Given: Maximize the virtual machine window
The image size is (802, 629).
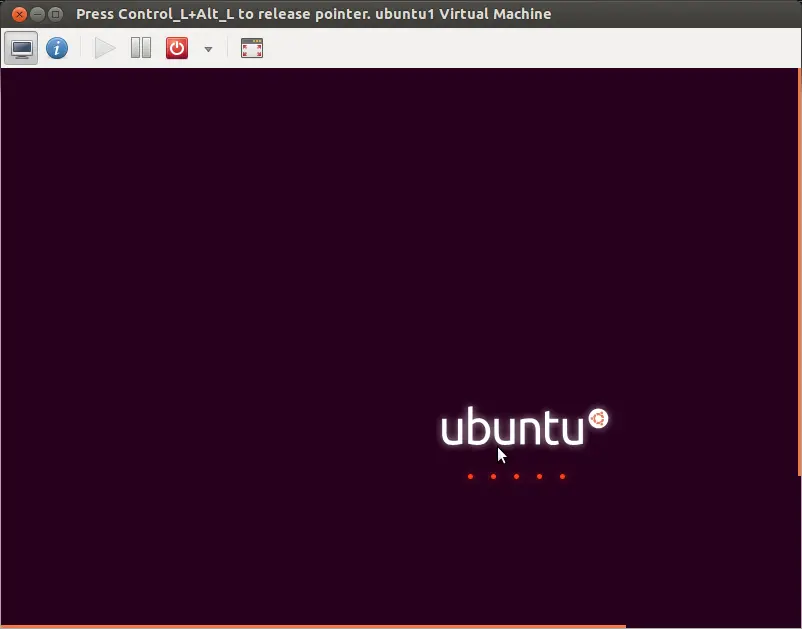Looking at the screenshot, I should [x=56, y=14].
